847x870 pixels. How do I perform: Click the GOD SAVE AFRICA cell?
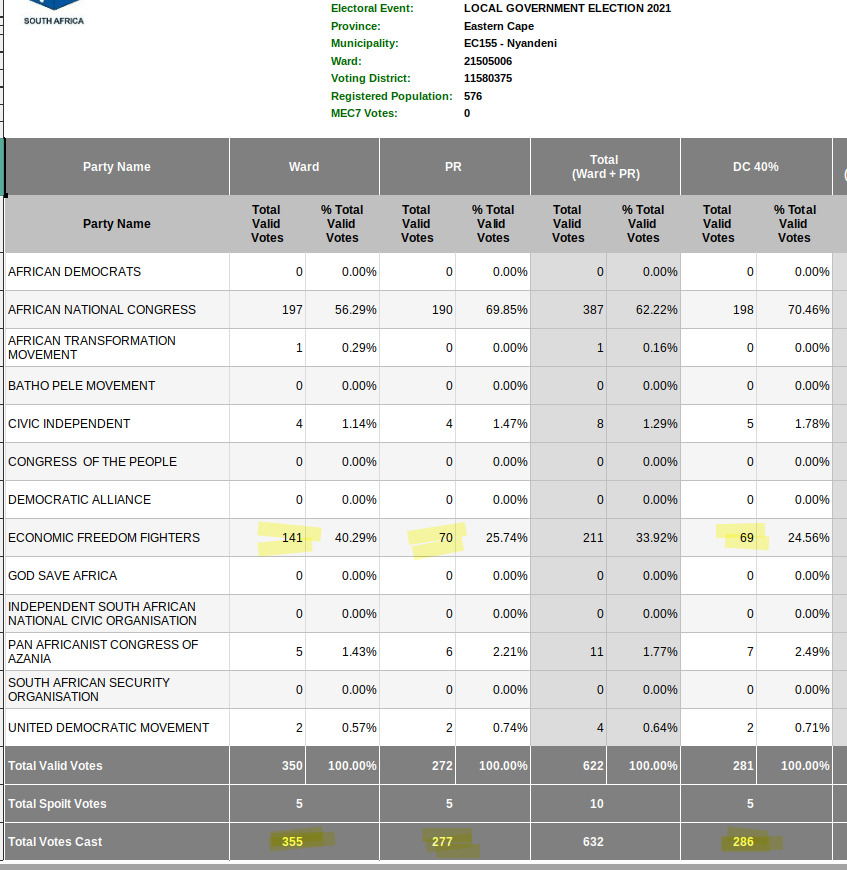pyautogui.click(x=117, y=576)
